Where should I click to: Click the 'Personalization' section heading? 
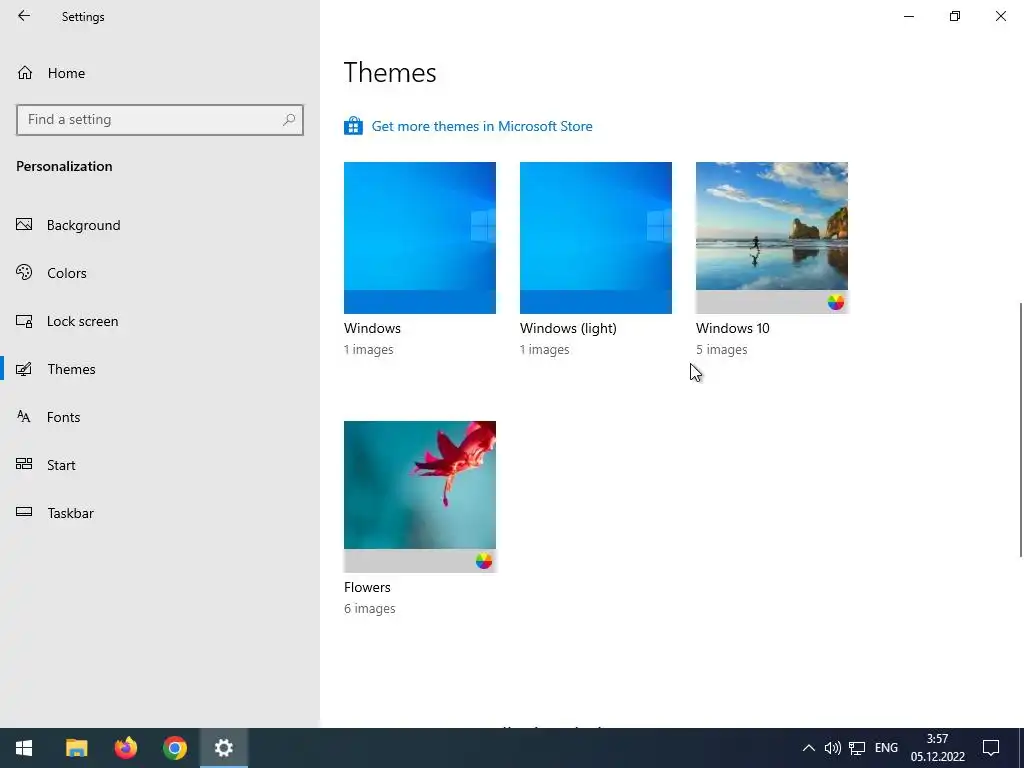(x=64, y=166)
